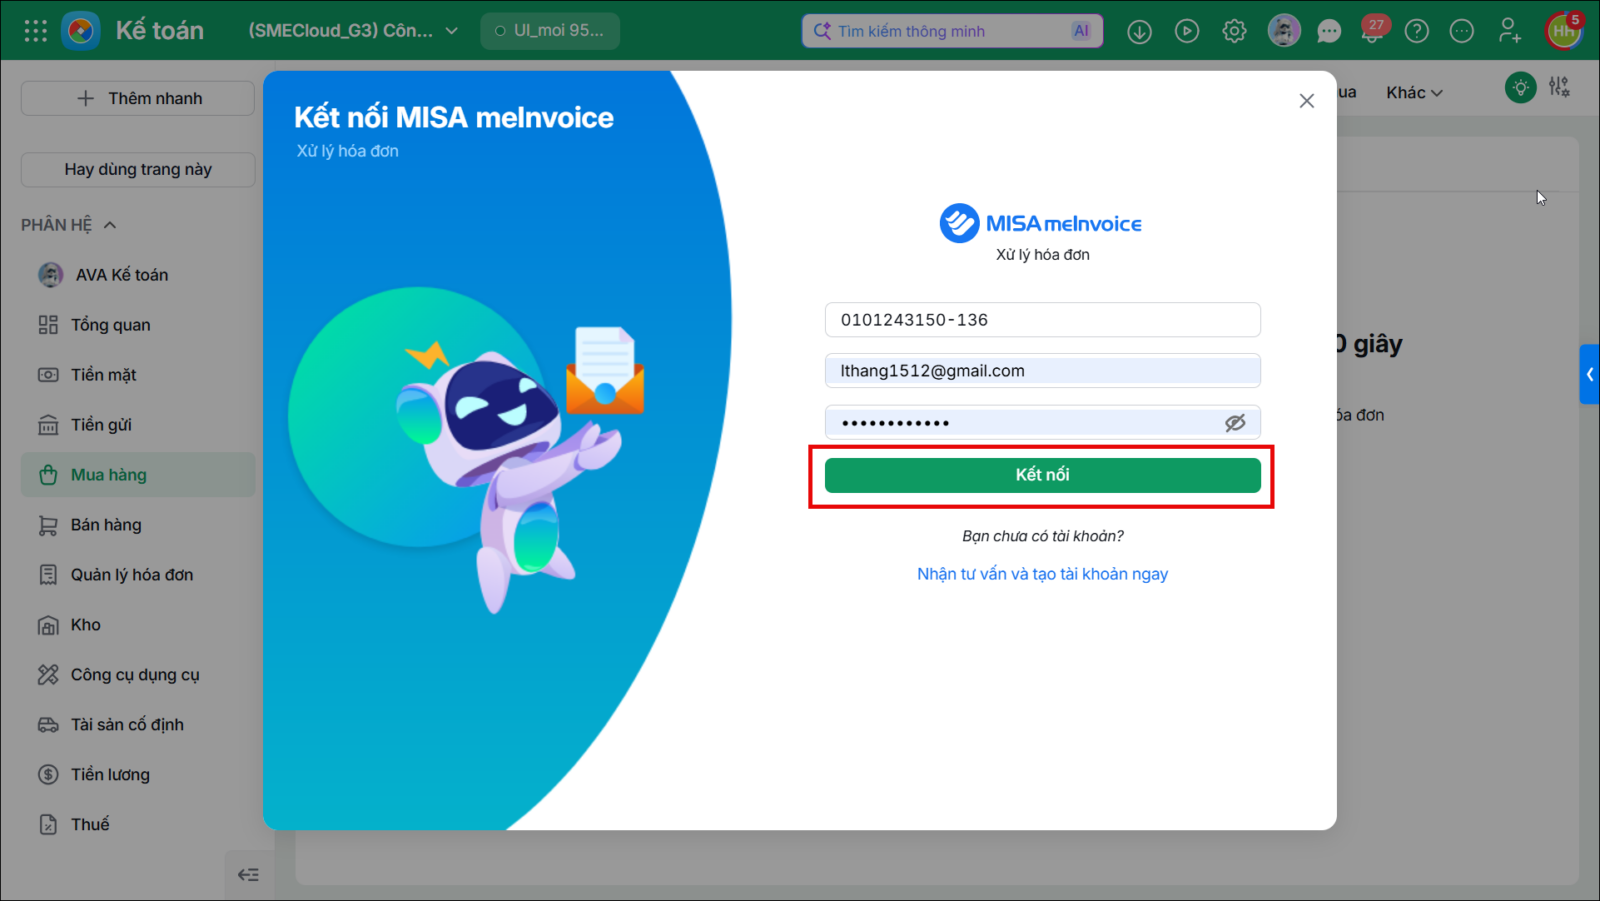Click the help question mark icon

pos(1416,31)
